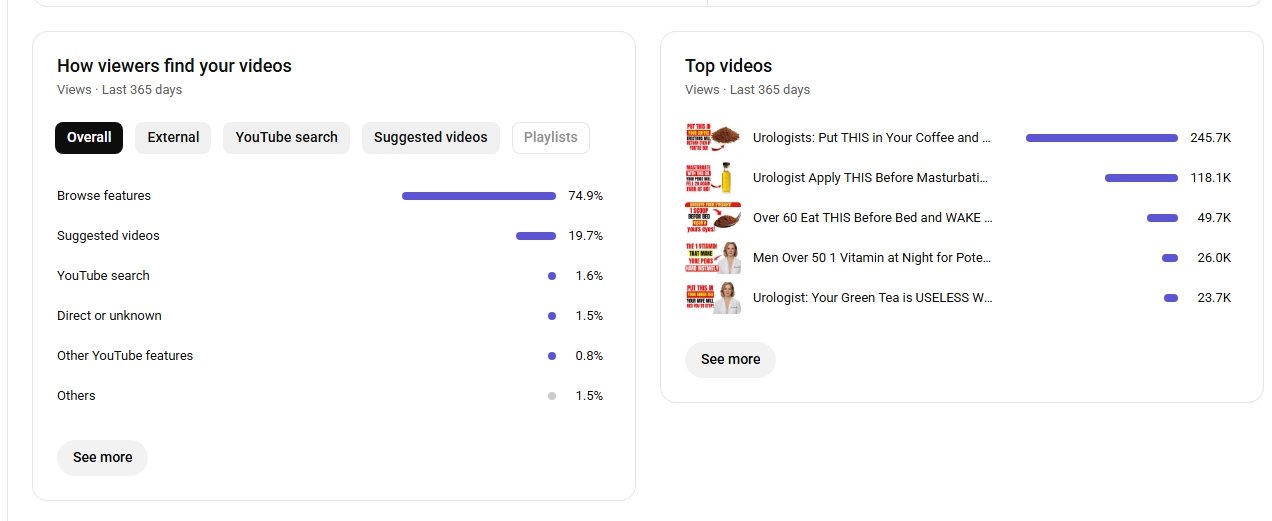This screenshot has height=521, width=1272.
Task: Expand traffic sources with See more
Action: click(102, 458)
